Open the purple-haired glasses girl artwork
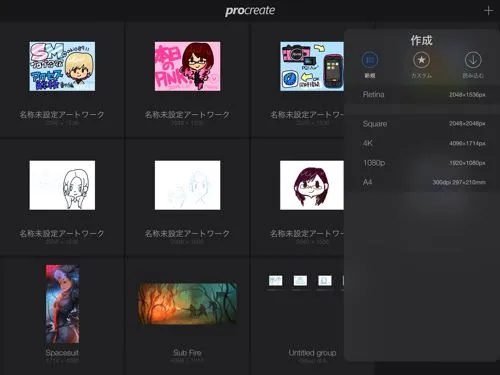This screenshot has height=375, width=500. pyautogui.click(x=312, y=185)
